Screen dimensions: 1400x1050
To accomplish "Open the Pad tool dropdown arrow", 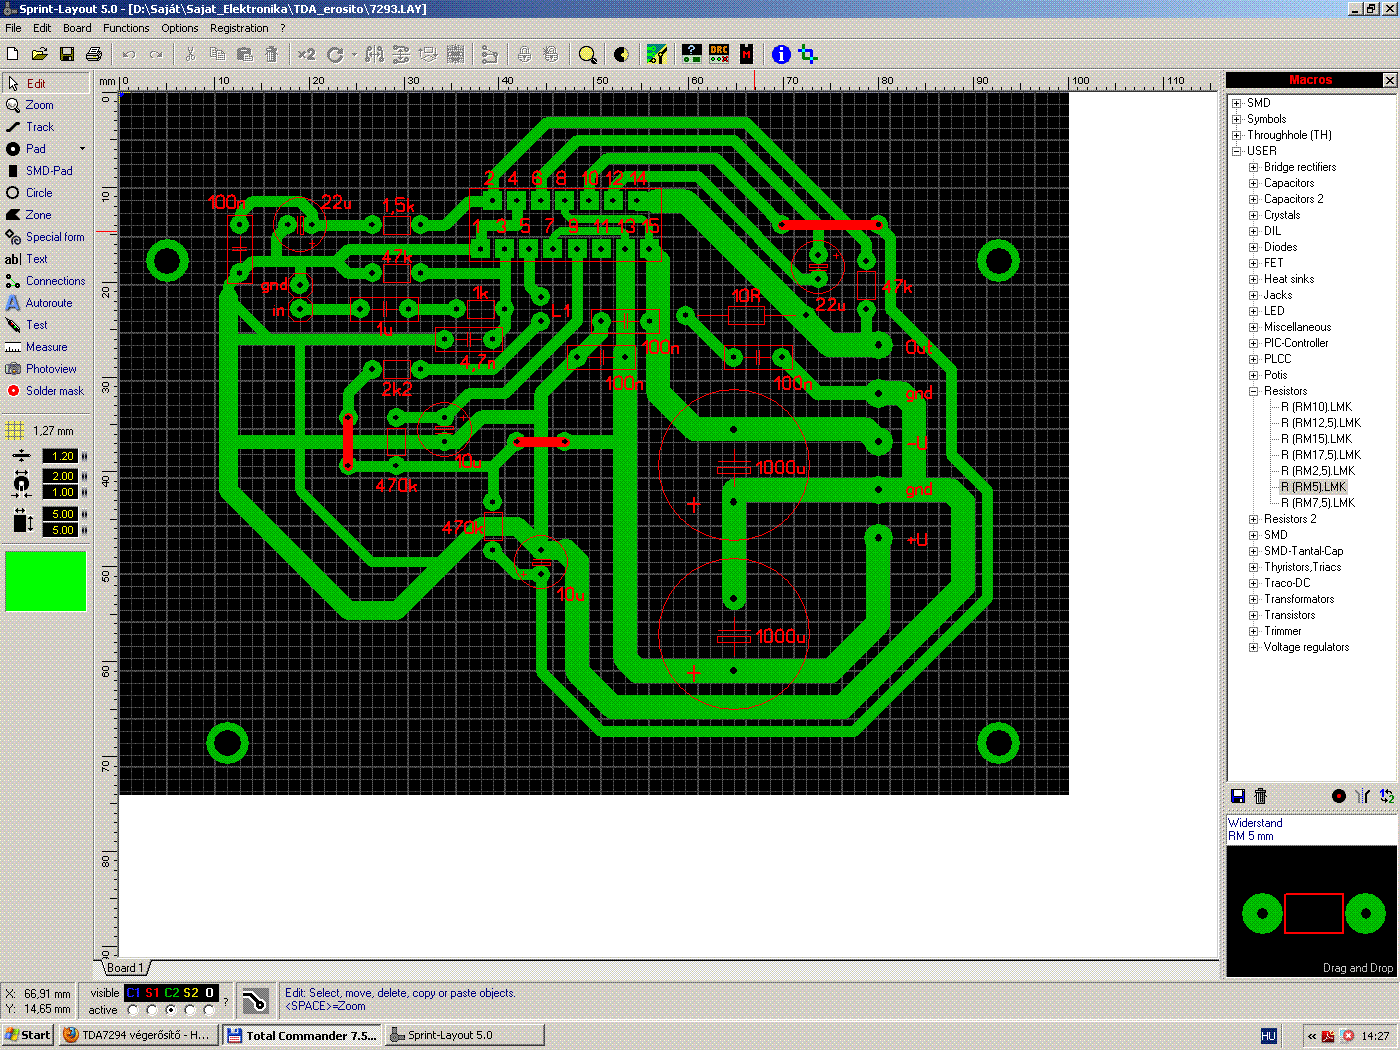I will pyautogui.click(x=82, y=149).
